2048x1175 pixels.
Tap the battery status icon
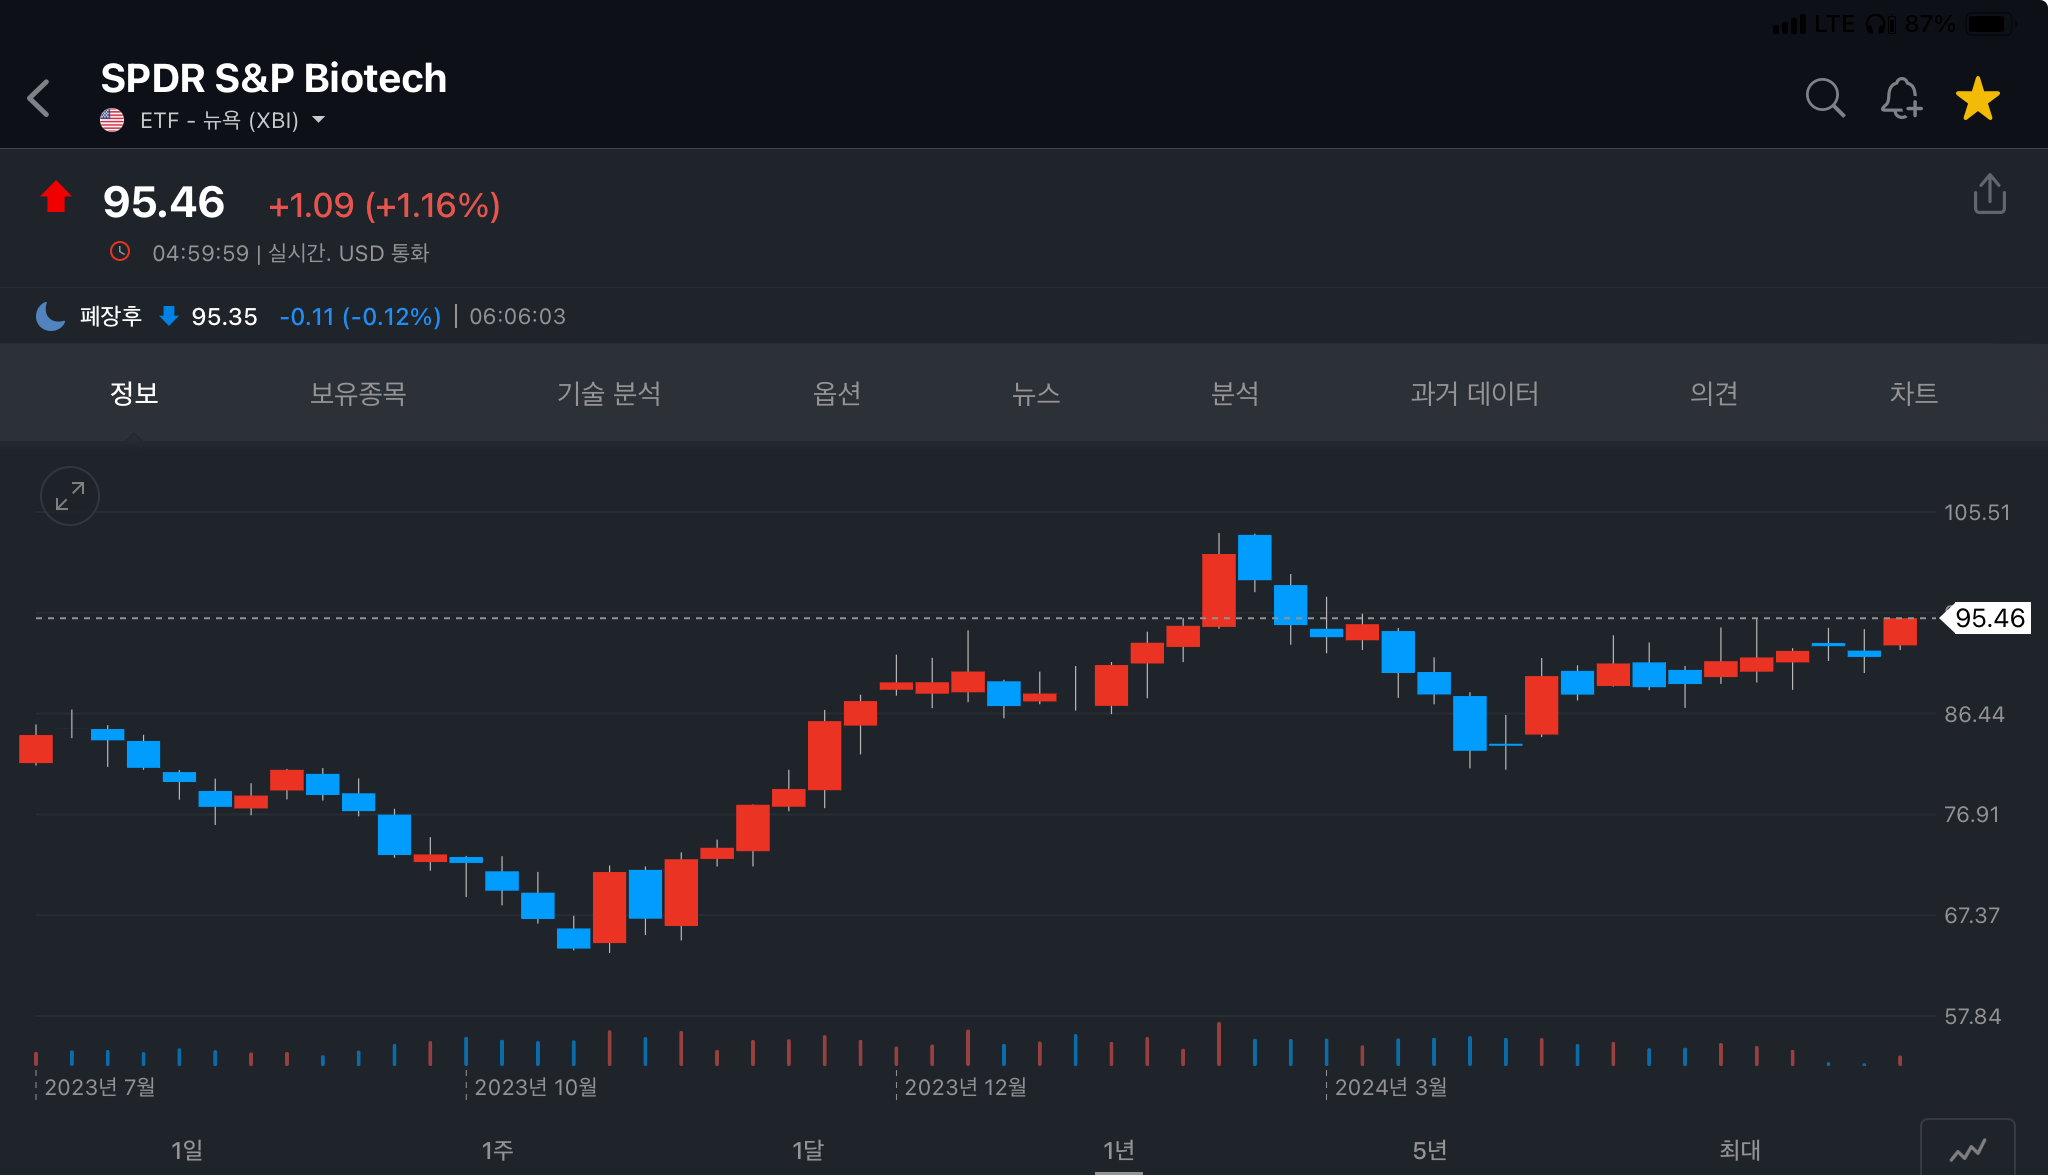1991,23
